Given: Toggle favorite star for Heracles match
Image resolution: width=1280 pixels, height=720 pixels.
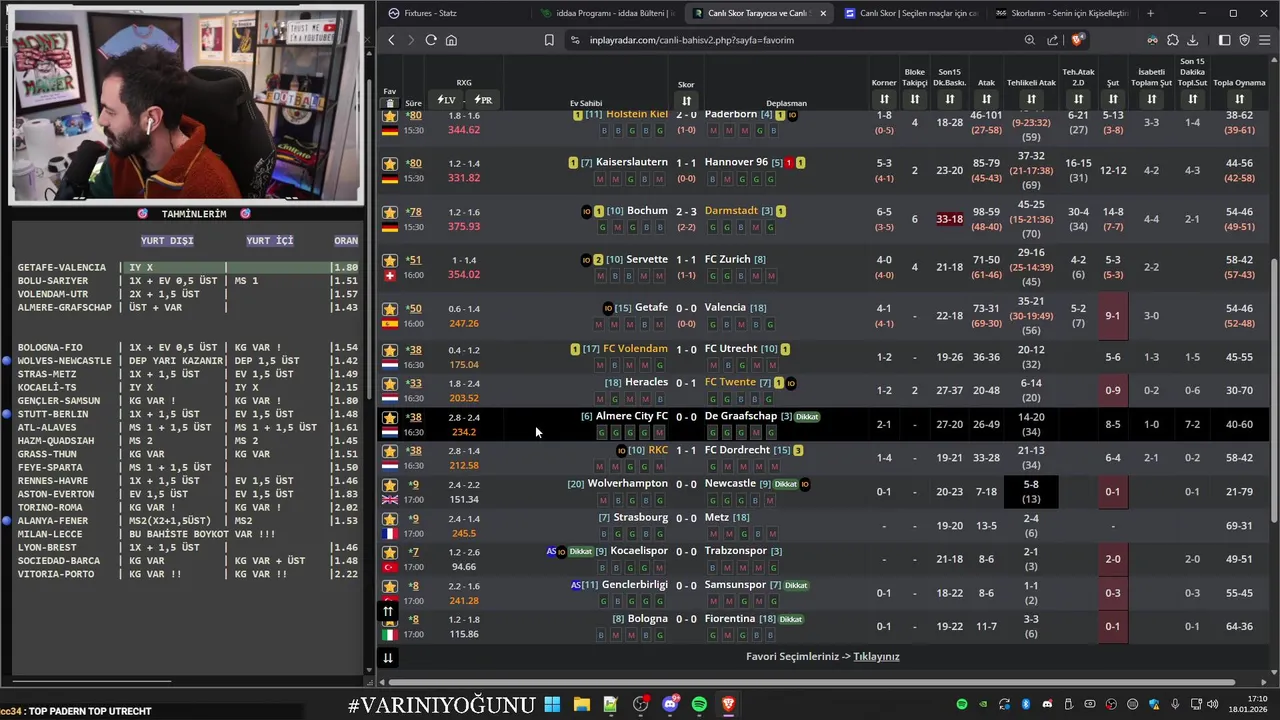Looking at the screenshot, I should 390,384.
